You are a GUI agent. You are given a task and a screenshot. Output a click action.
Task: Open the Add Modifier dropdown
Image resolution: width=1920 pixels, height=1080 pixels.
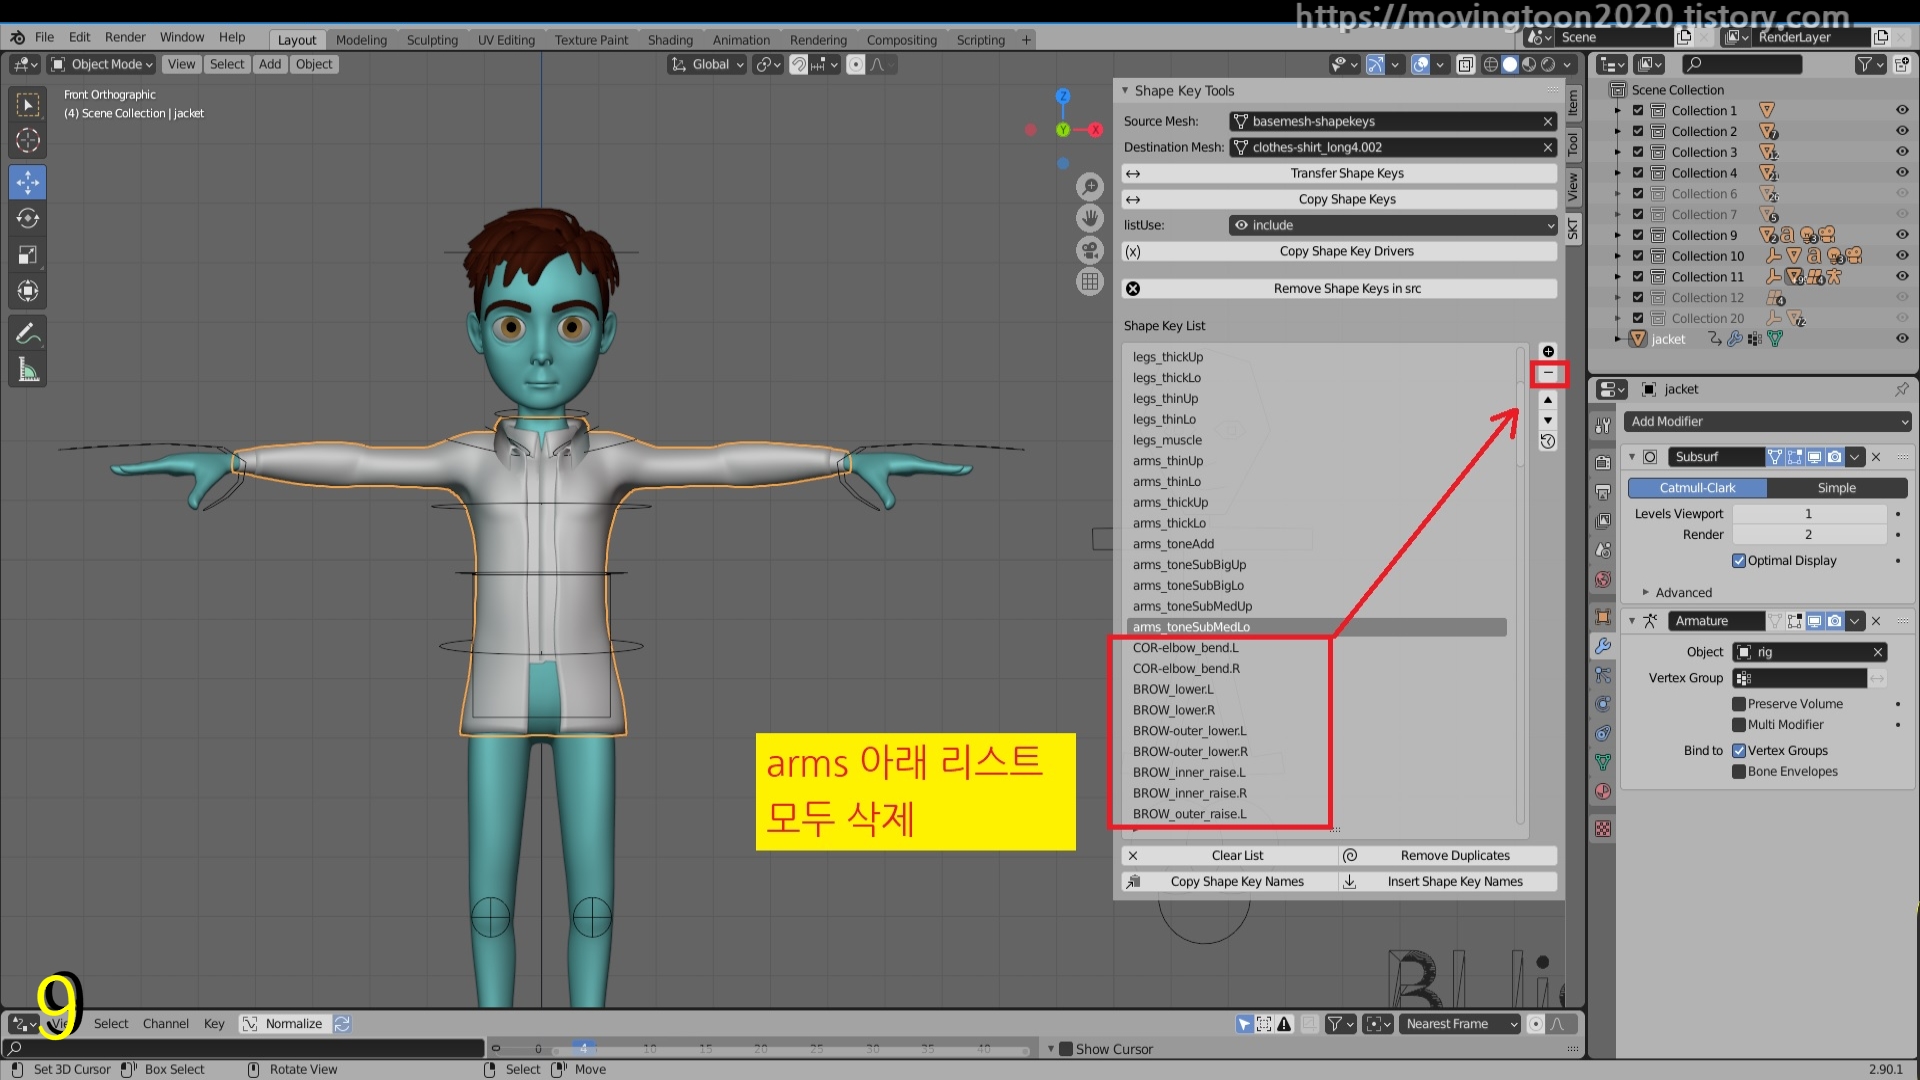click(x=1767, y=422)
